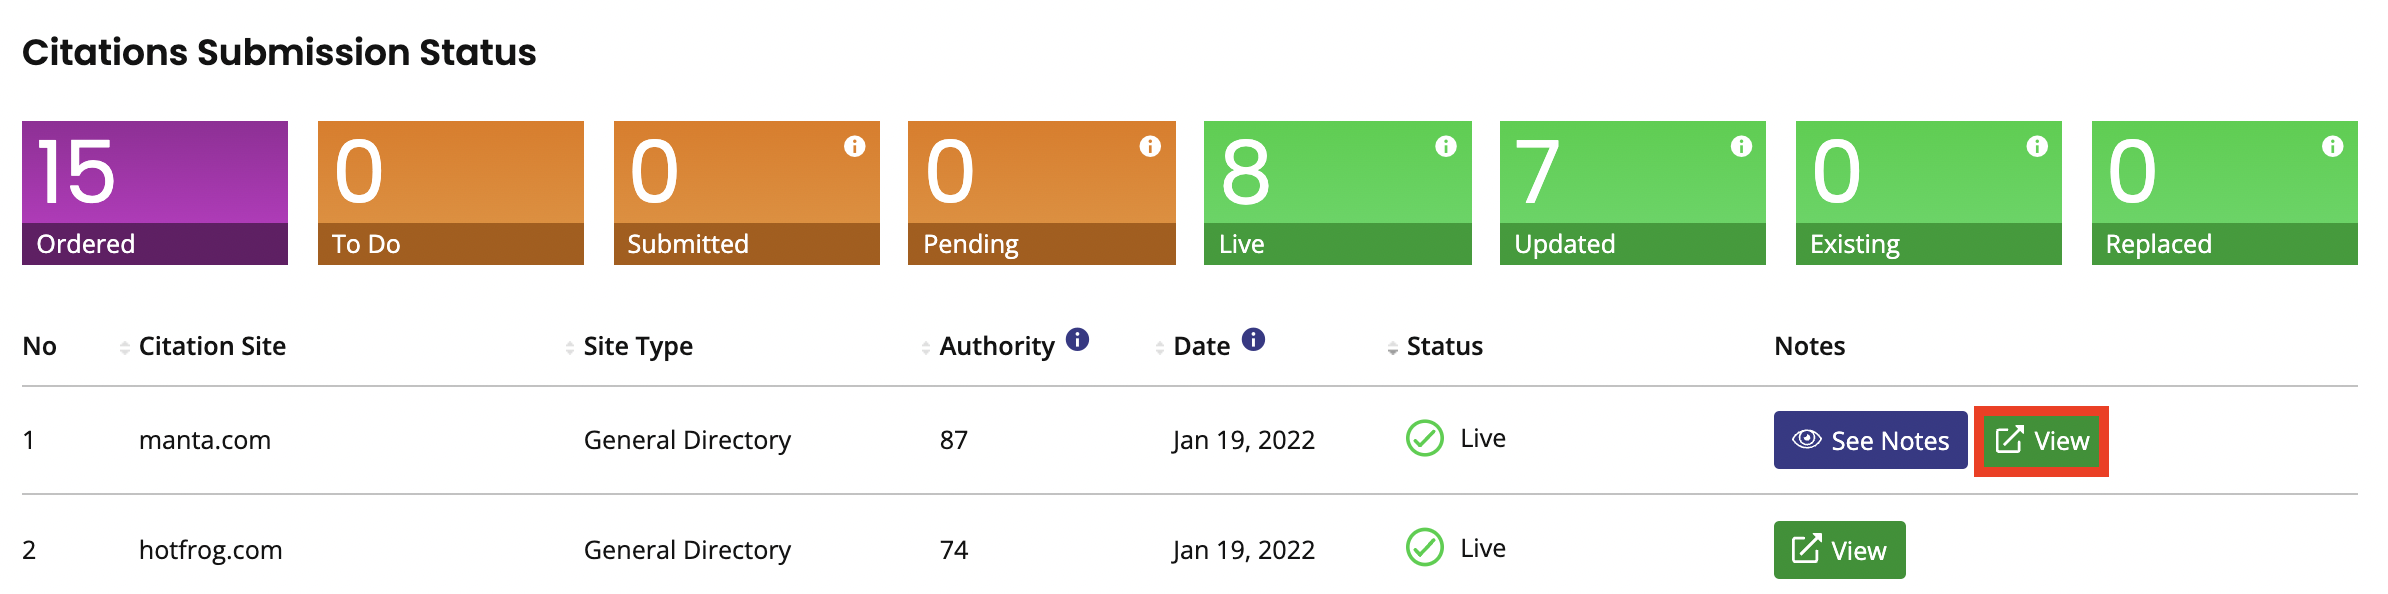Click info icon on Existing tile
2388x594 pixels.
pyautogui.click(x=2037, y=147)
